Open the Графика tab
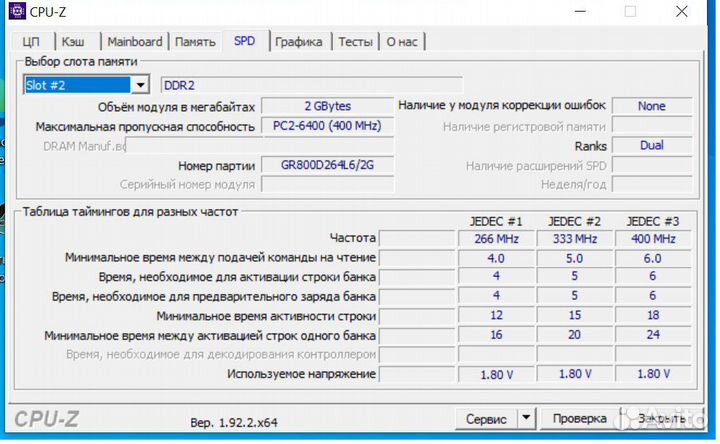This screenshot has width=720, height=444. pos(298,42)
